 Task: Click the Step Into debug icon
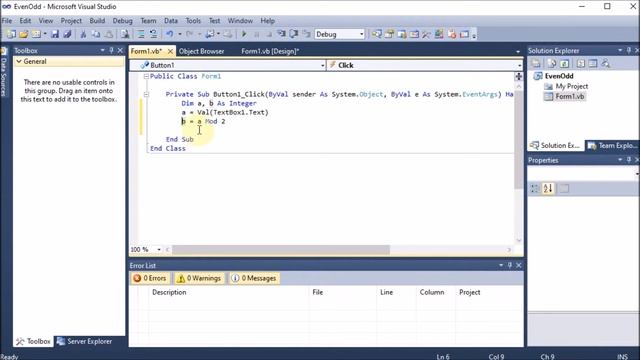click(281, 34)
